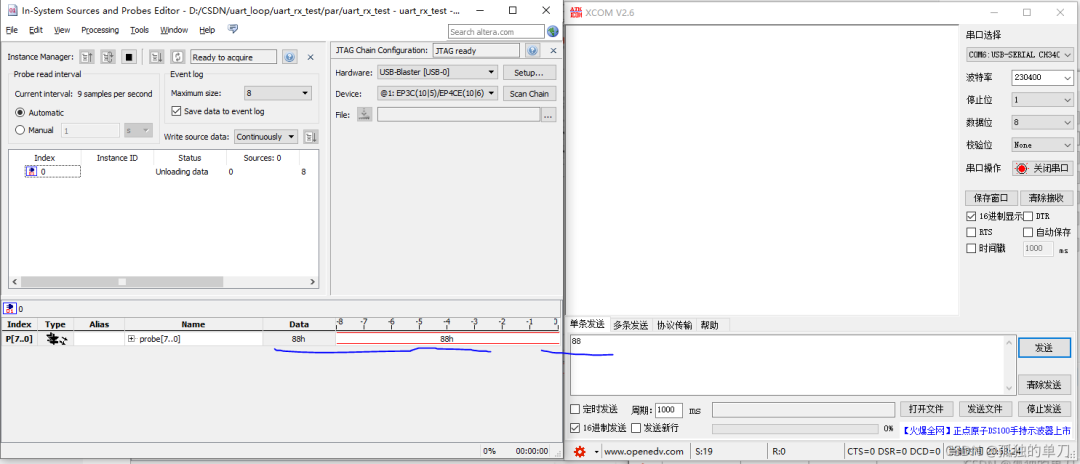
Task: Toggle the 16进制发送 checkbox
Action: [575, 428]
